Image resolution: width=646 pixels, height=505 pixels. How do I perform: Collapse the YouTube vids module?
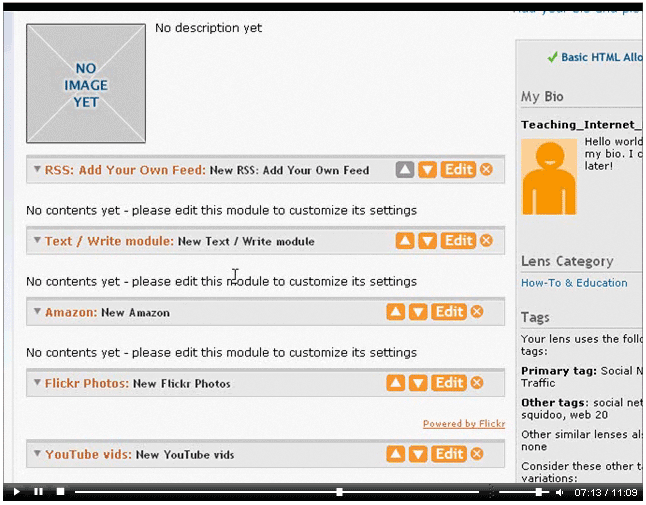coord(37,453)
